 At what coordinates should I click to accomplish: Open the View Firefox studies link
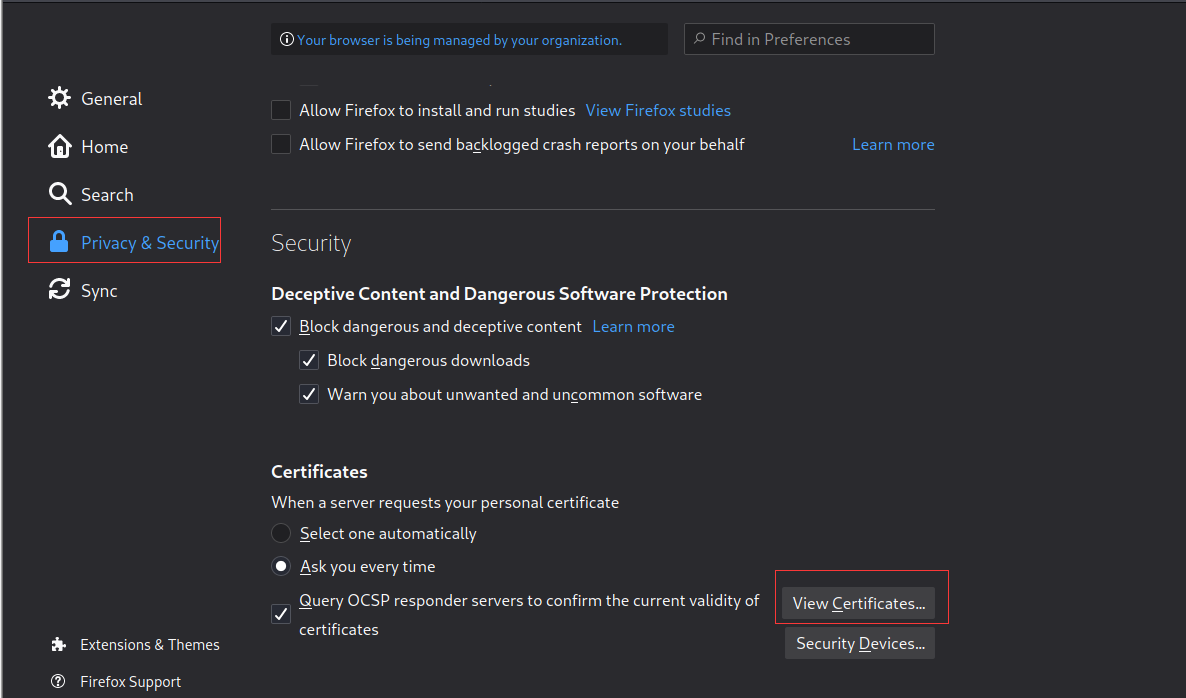[x=658, y=110]
